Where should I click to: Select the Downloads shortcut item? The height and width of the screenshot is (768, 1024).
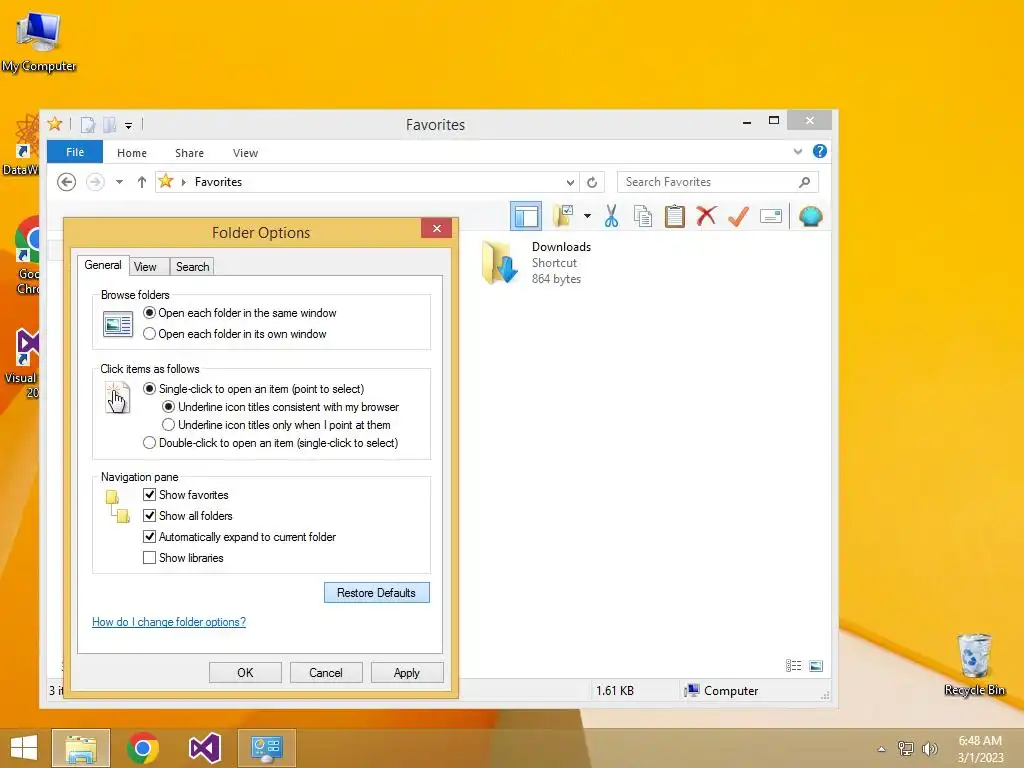point(537,263)
